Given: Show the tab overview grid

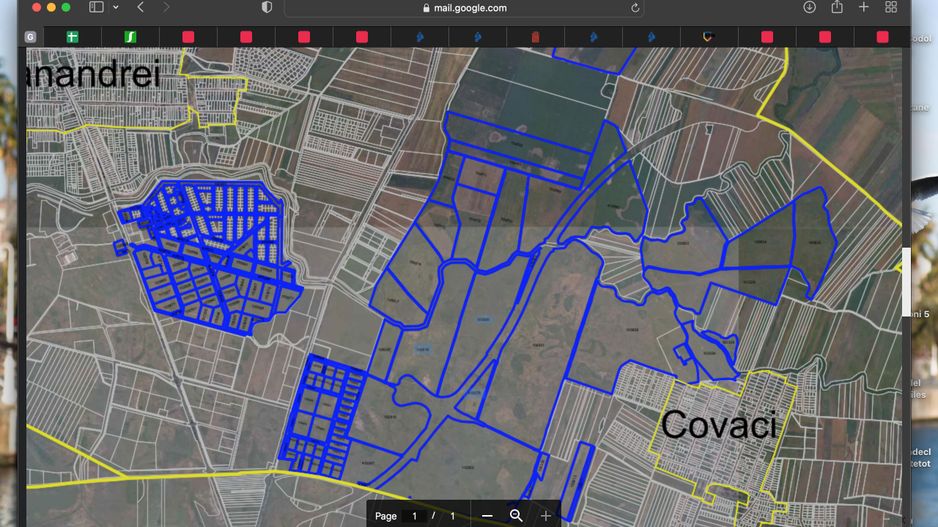Looking at the screenshot, I should 891,7.
